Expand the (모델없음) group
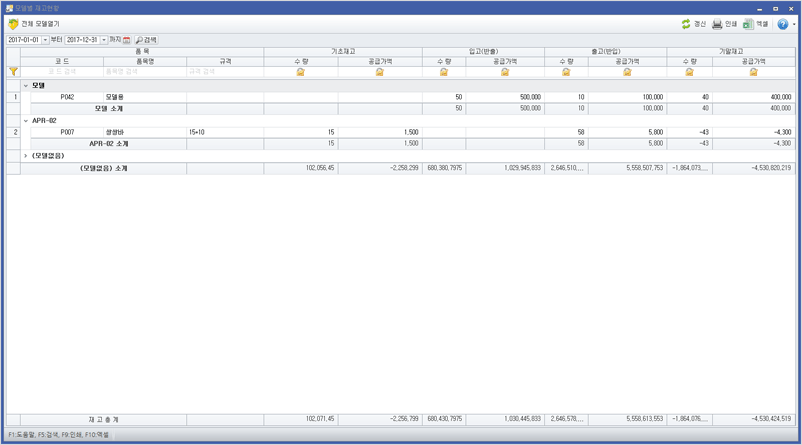The height and width of the screenshot is (445, 802). pyautogui.click(x=26, y=156)
